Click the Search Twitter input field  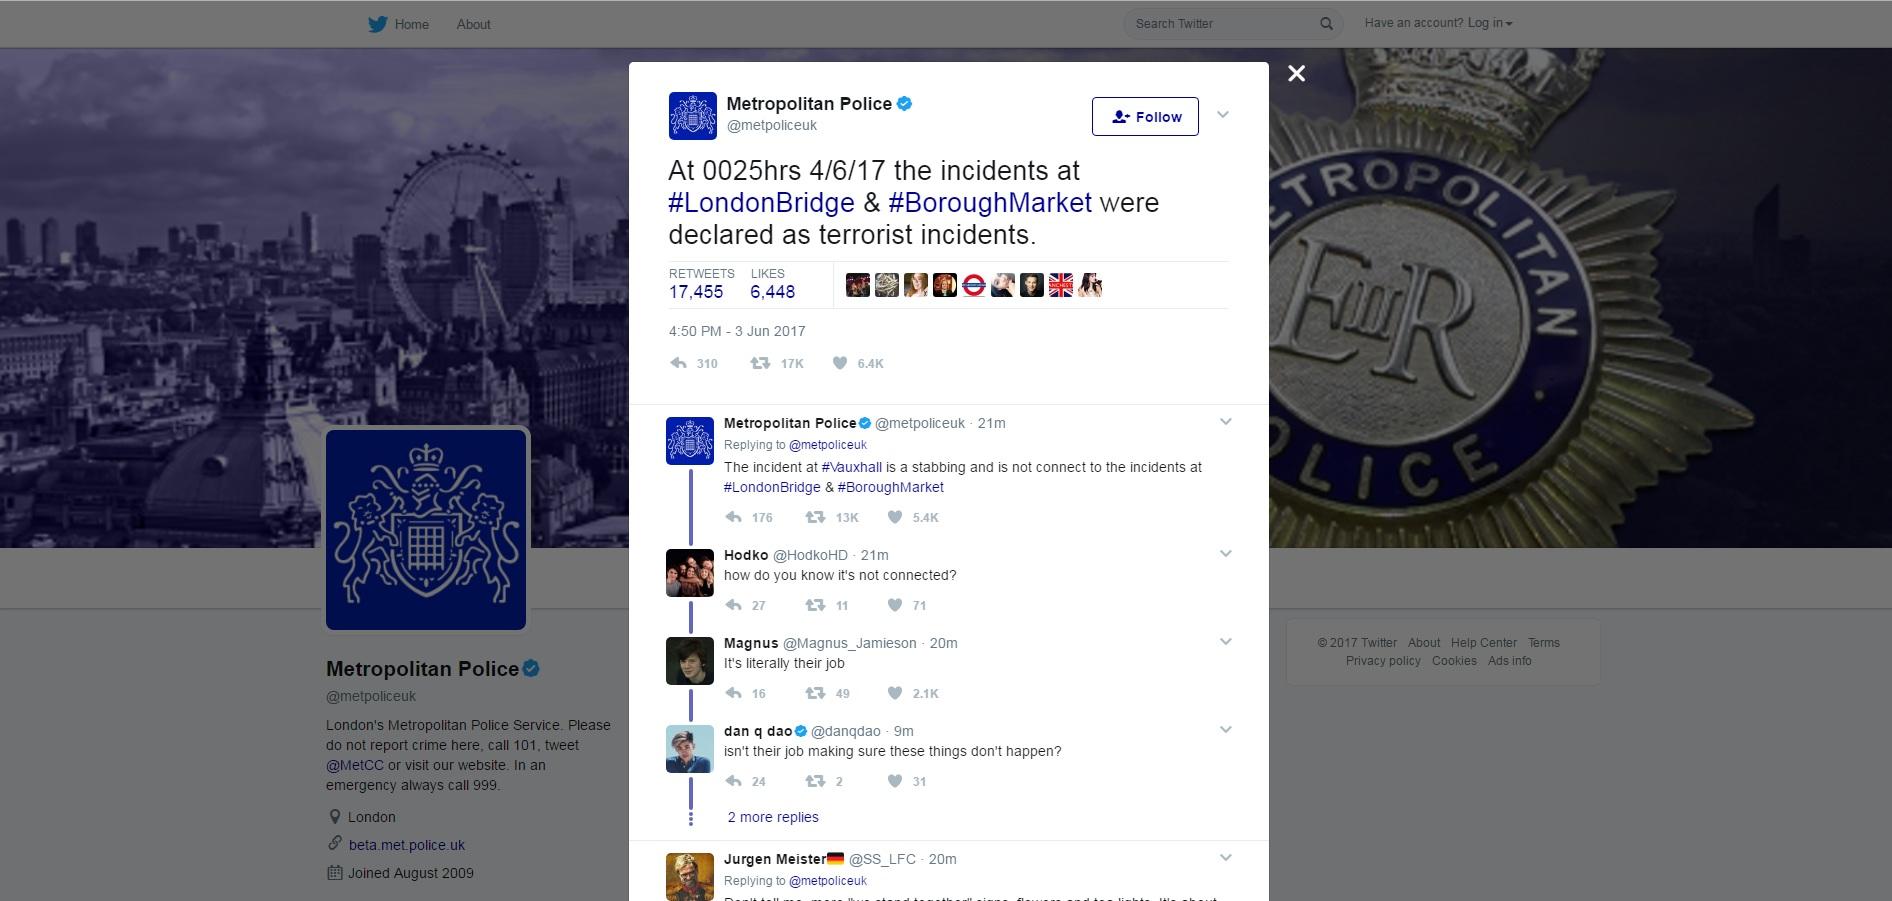1224,24
